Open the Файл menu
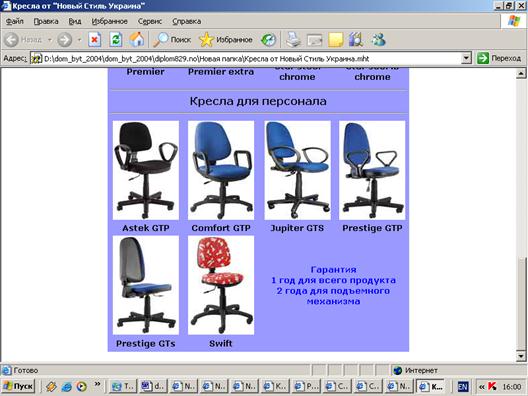This screenshot has height=396, width=528. point(14,21)
